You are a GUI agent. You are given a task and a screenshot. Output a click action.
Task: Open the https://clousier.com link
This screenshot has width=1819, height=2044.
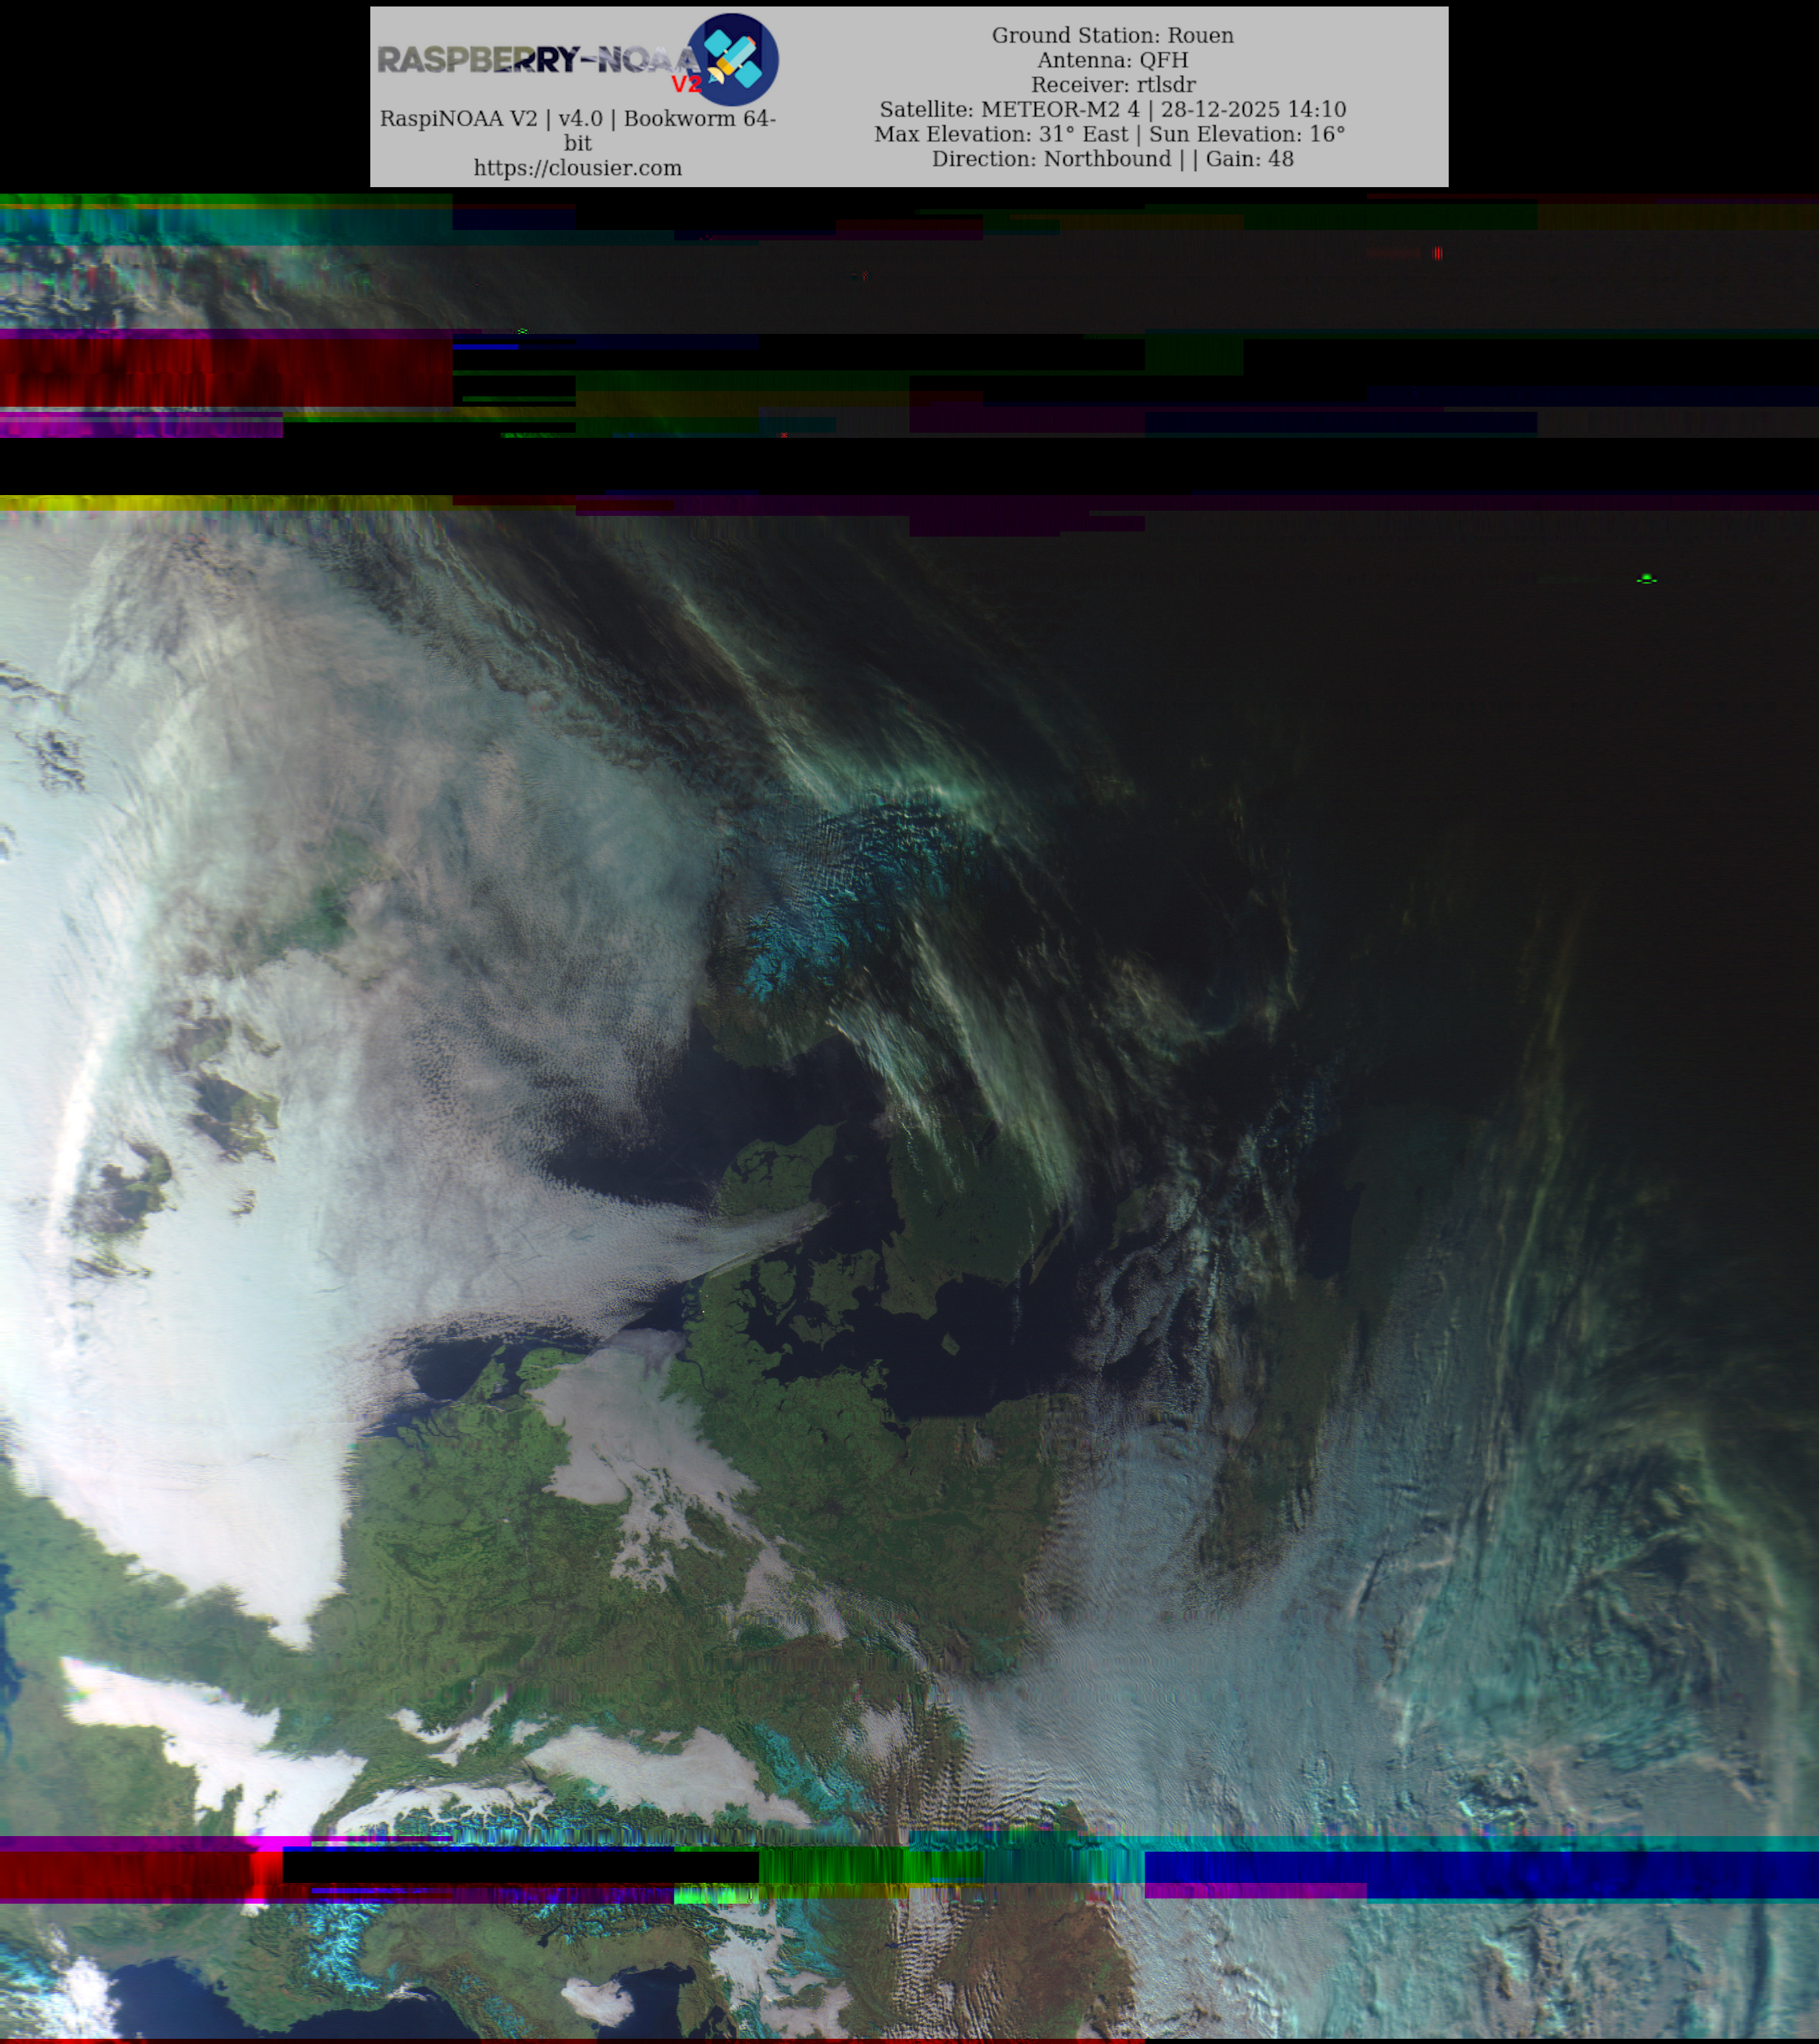577,168
